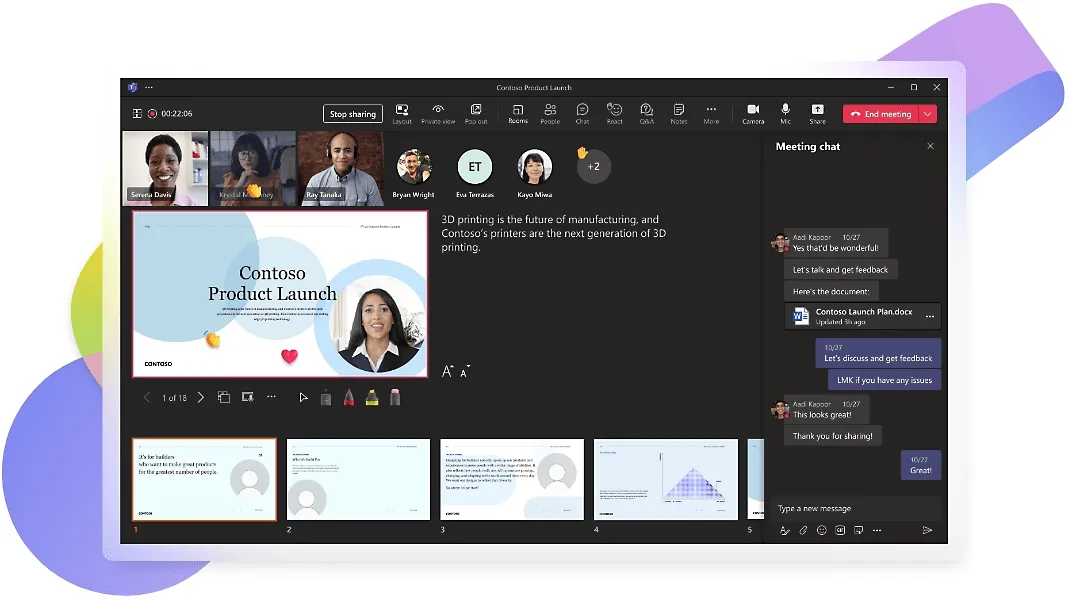
Task: Close the Meeting chat panel
Action: [x=930, y=146]
